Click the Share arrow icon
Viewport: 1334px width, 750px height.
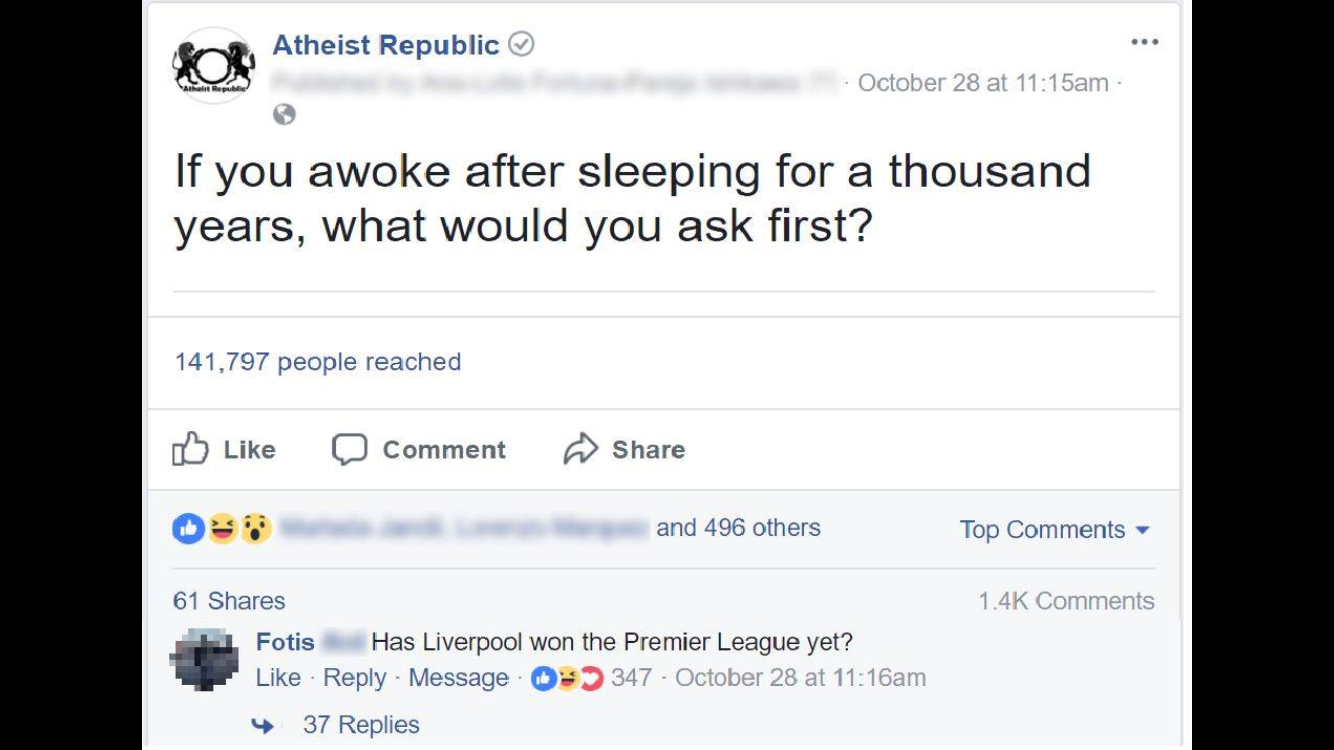[x=580, y=450]
